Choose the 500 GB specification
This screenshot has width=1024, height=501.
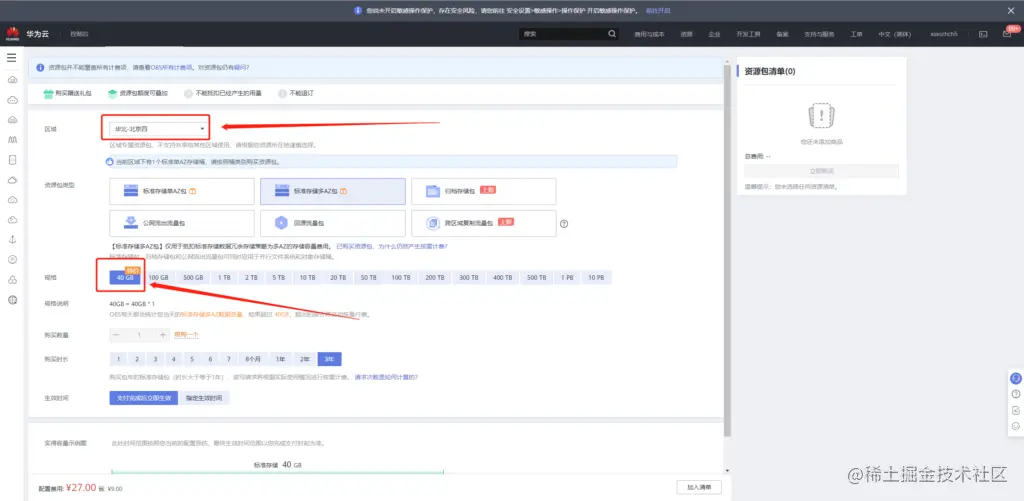click(193, 278)
